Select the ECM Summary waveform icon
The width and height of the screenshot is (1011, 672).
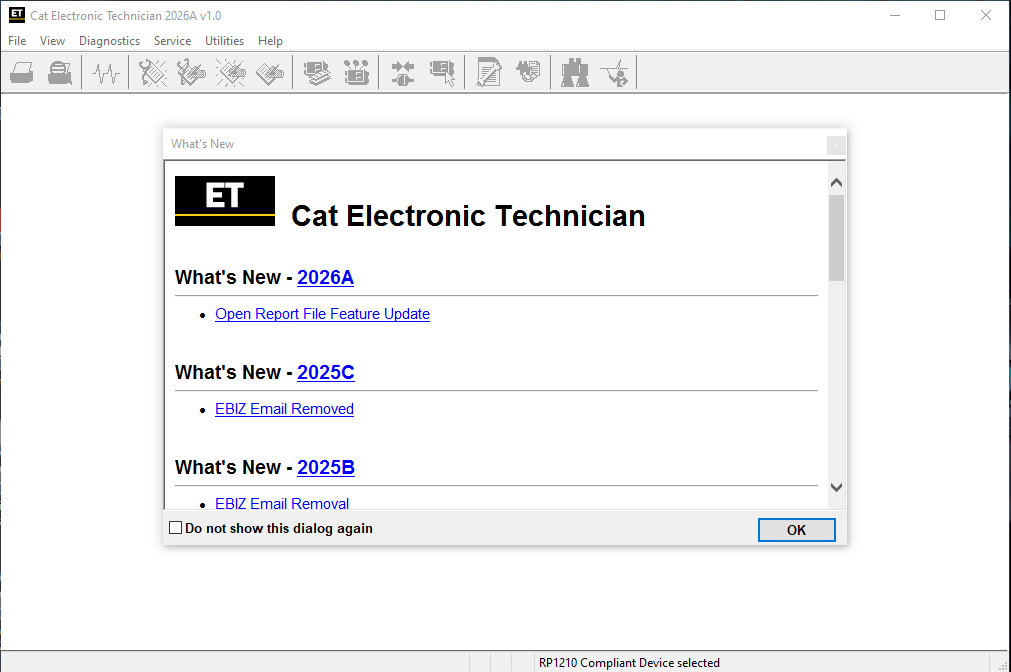tap(105, 72)
